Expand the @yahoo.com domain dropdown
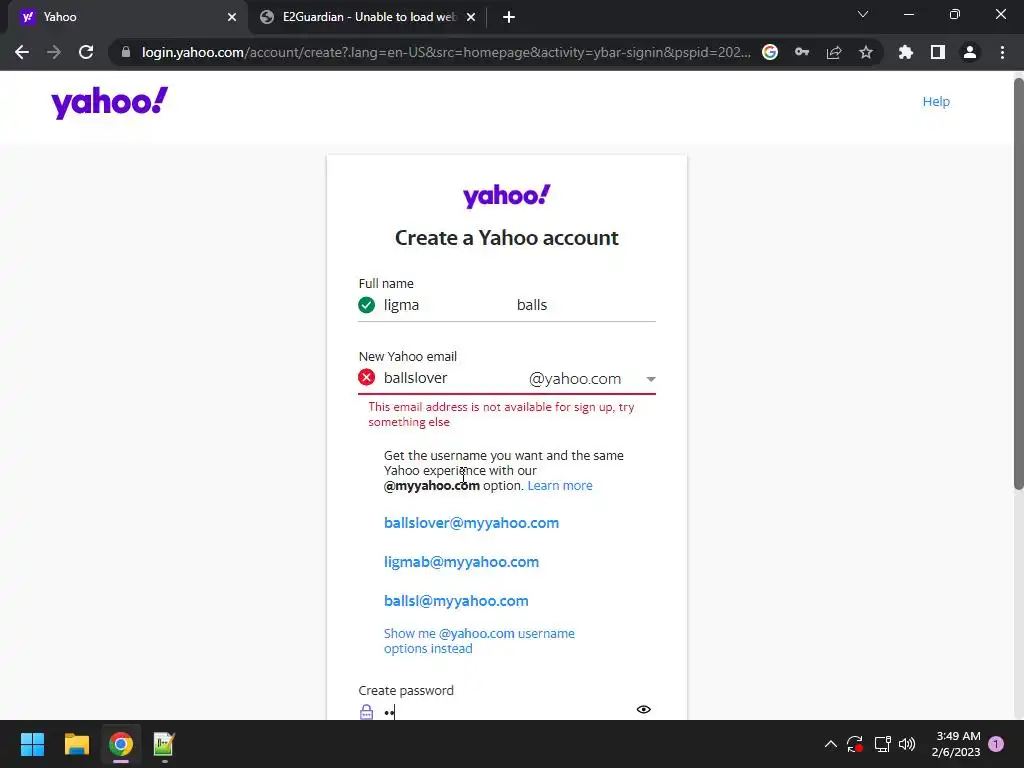The height and width of the screenshot is (768, 1024). coord(592,379)
